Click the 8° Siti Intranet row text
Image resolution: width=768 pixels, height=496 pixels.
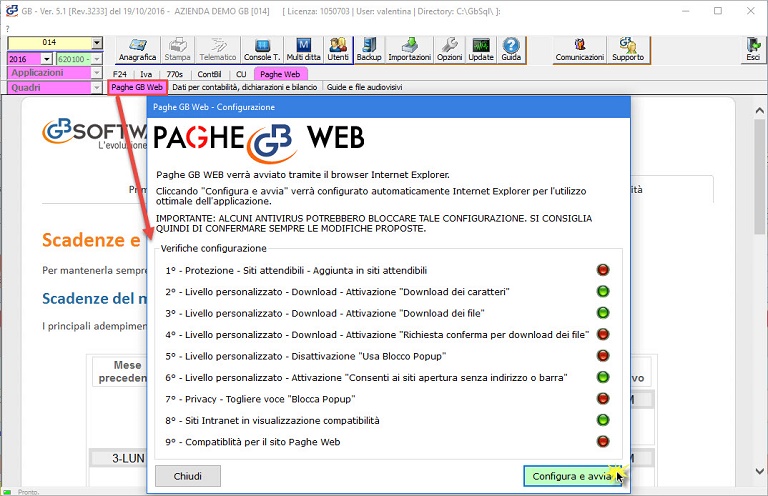[272, 421]
